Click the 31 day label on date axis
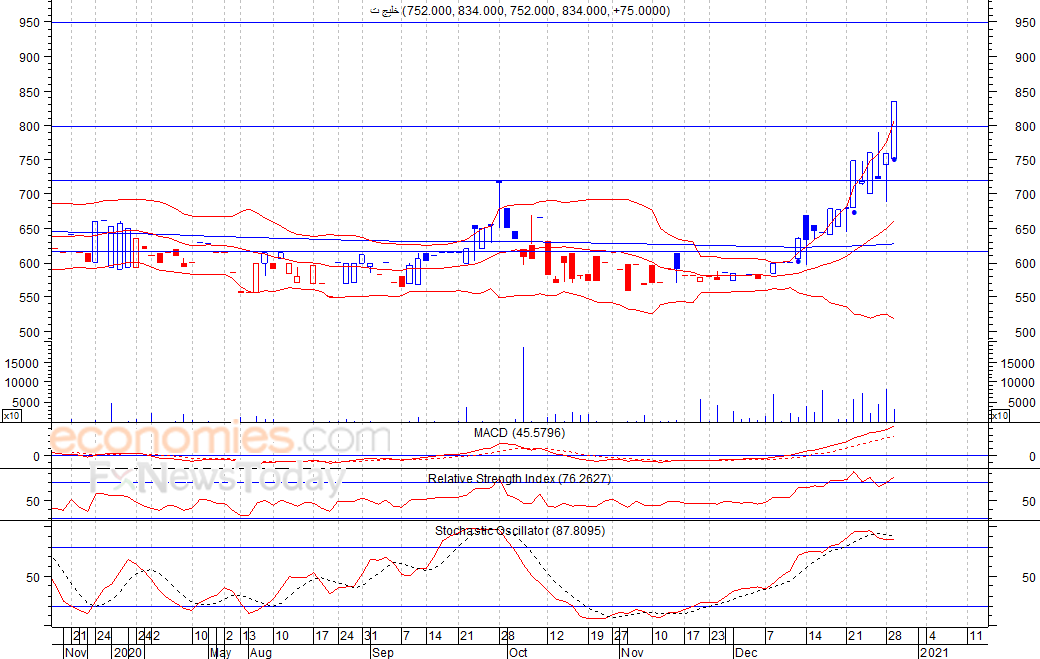This screenshot has width=1040, height=659. (x=371, y=636)
